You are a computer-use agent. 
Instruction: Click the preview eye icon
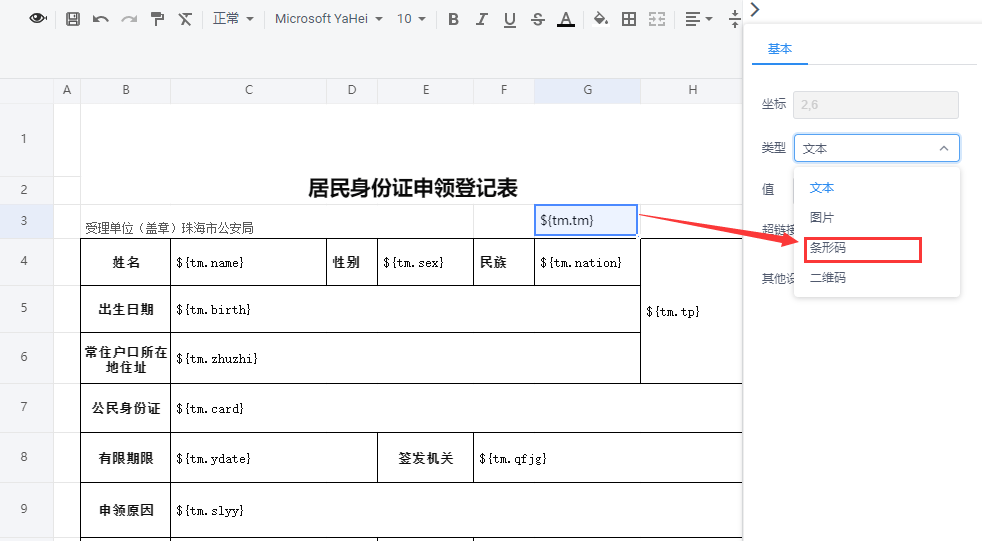38,19
